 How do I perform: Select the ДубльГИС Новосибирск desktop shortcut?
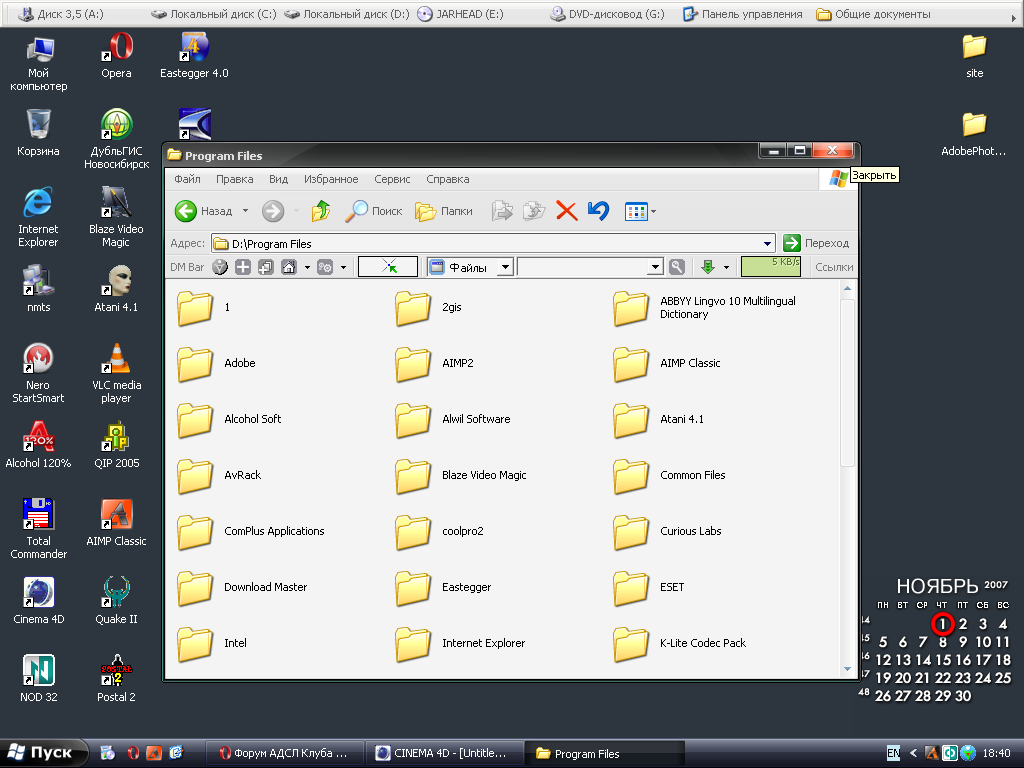116,139
